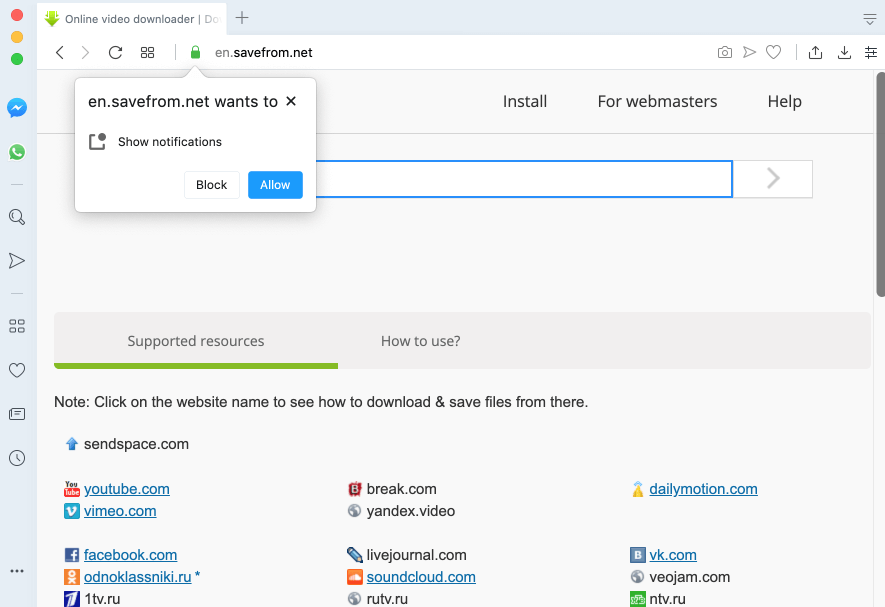Click the sendspace.com text

[137, 444]
